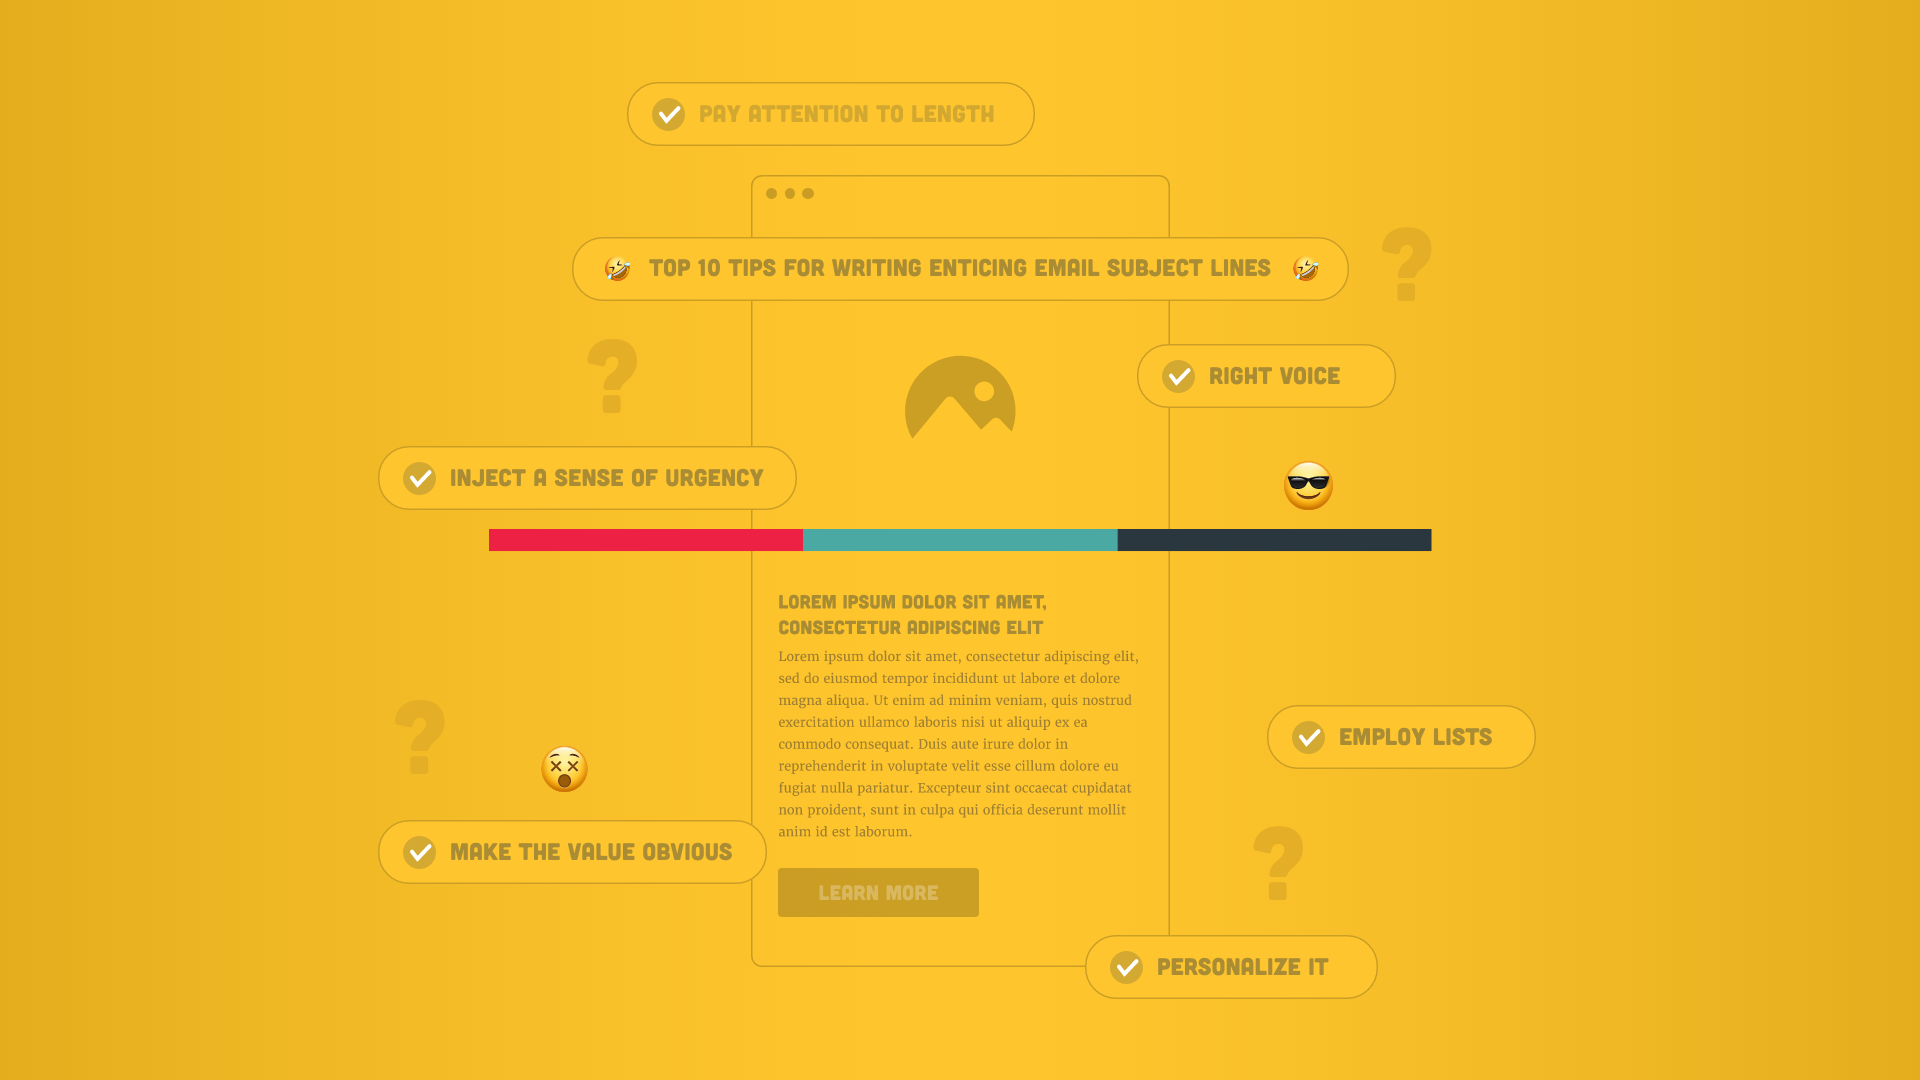Select the Top 10 Tips title tab

(x=960, y=269)
